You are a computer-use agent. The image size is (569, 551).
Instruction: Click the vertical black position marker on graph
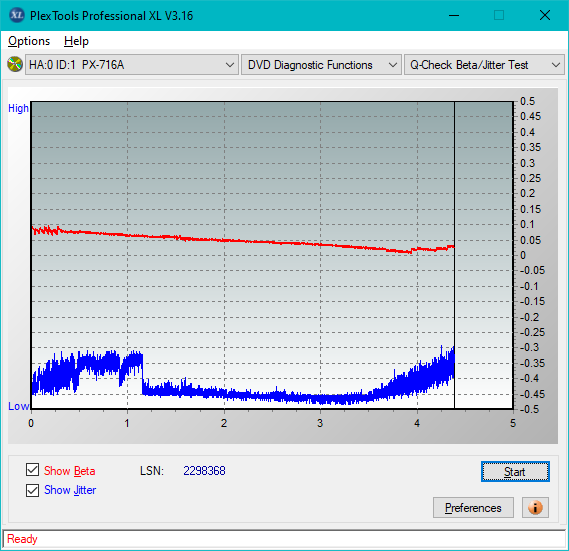(454, 254)
